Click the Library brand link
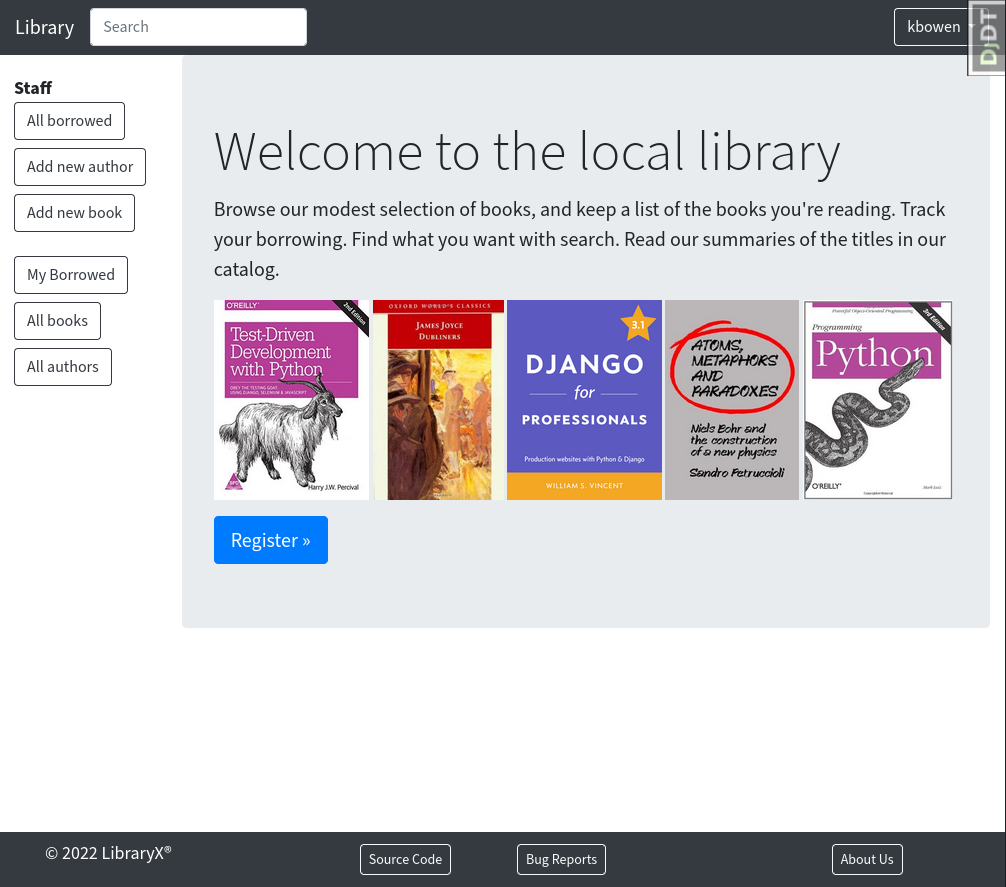 (44, 27)
